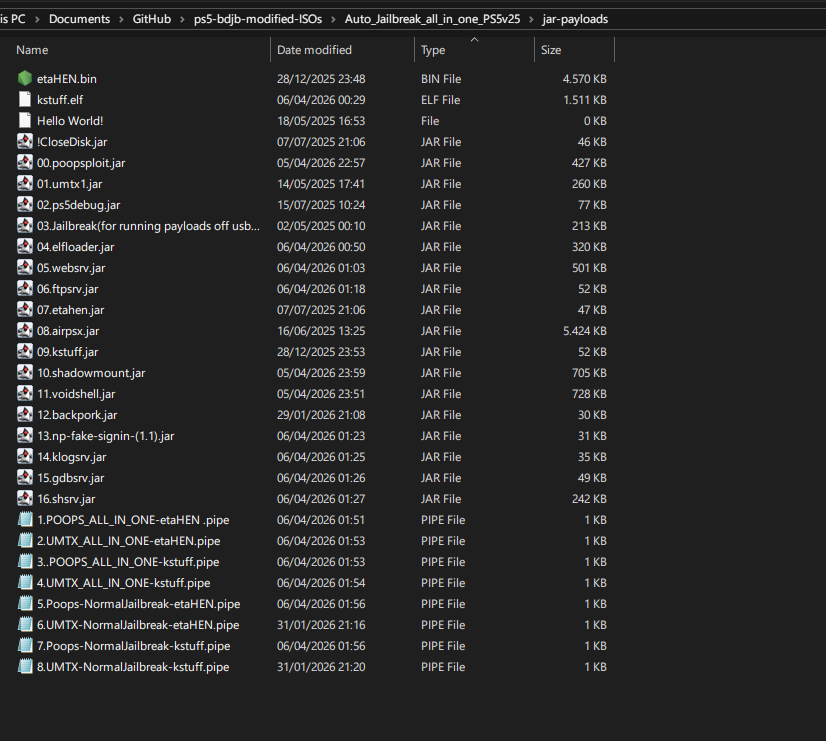Screen dimensions: 826x741
Task: Click the date 31/01/2026 21:20
Action: tap(321, 667)
